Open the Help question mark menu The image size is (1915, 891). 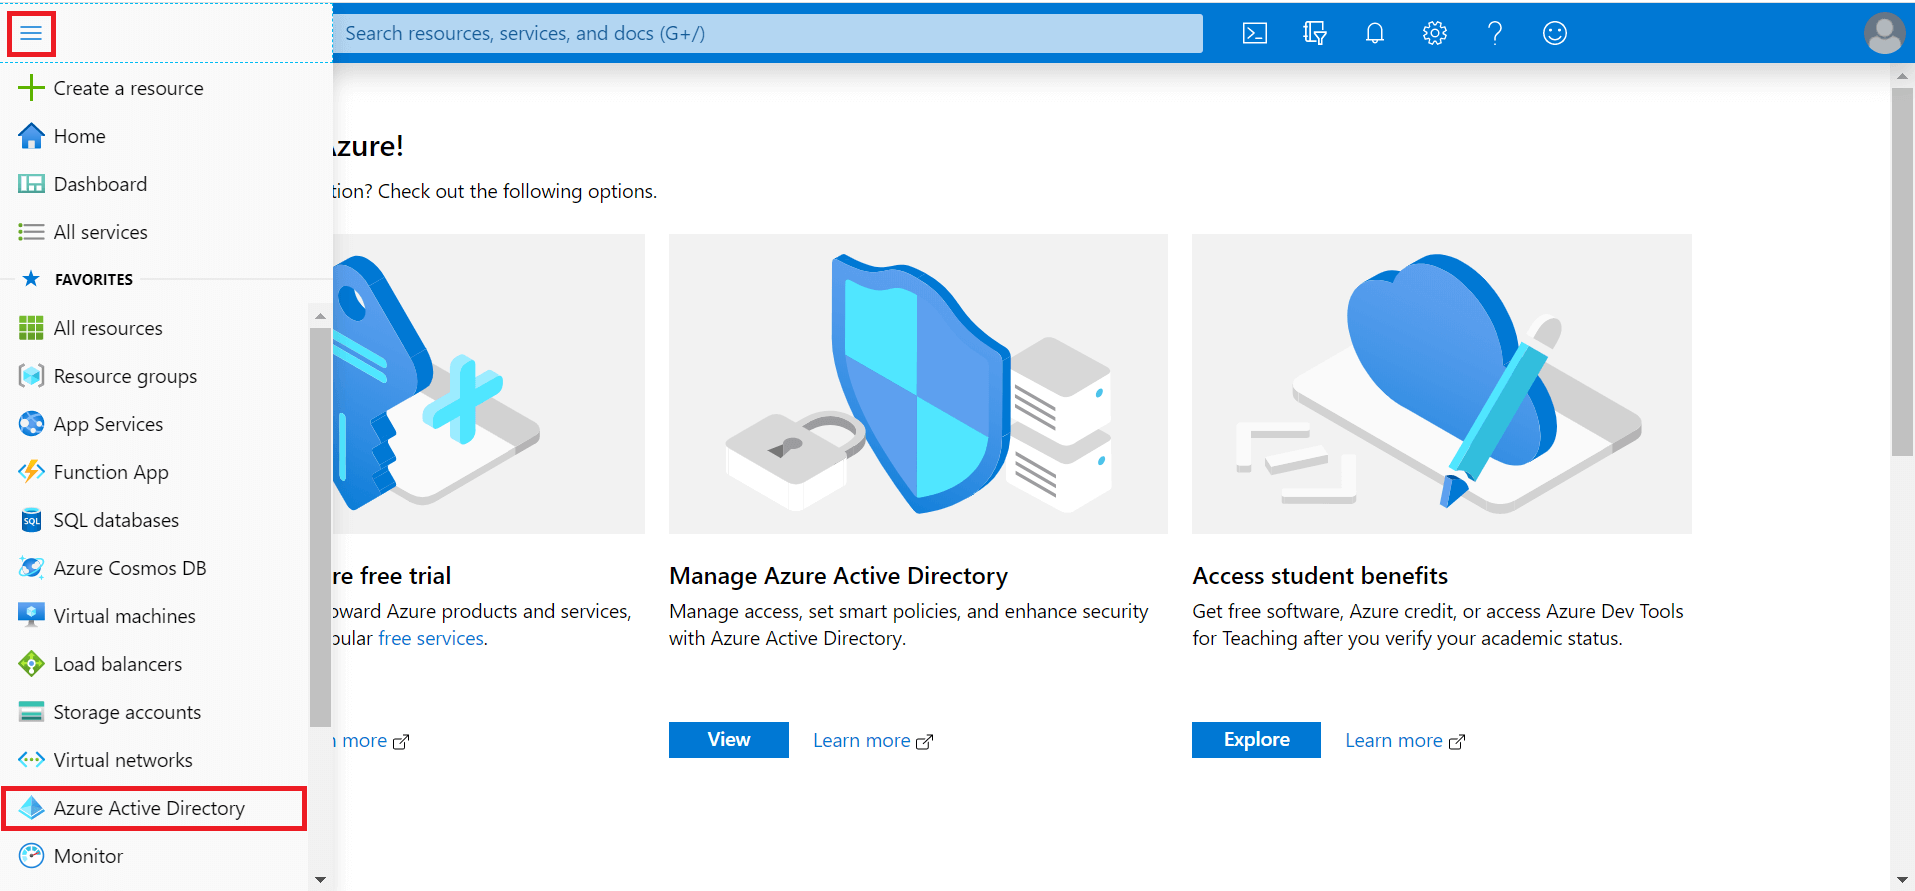pos(1495,33)
